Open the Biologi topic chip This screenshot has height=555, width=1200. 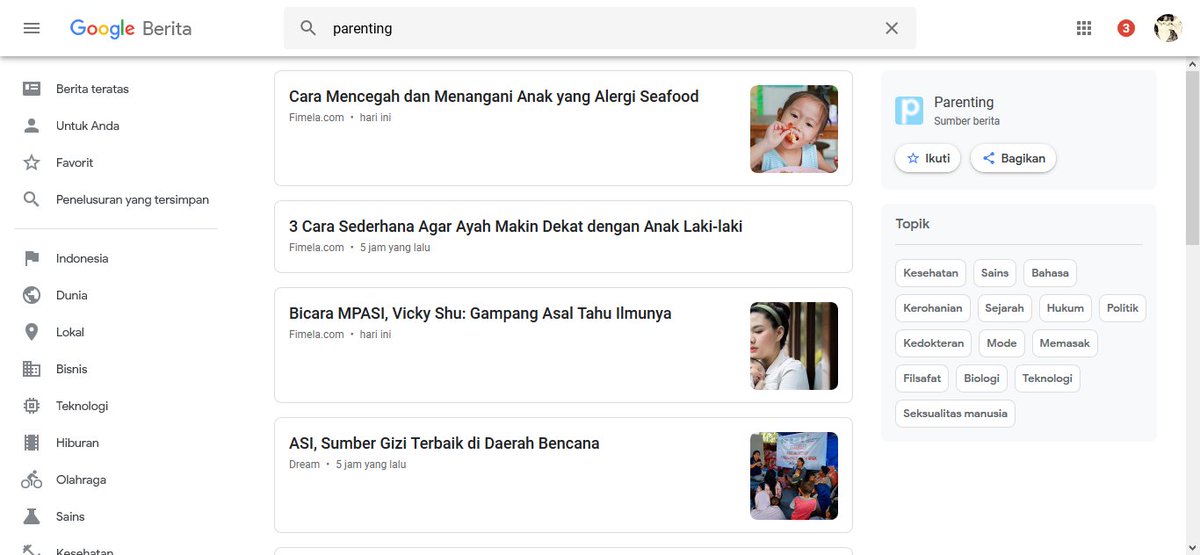coord(982,378)
